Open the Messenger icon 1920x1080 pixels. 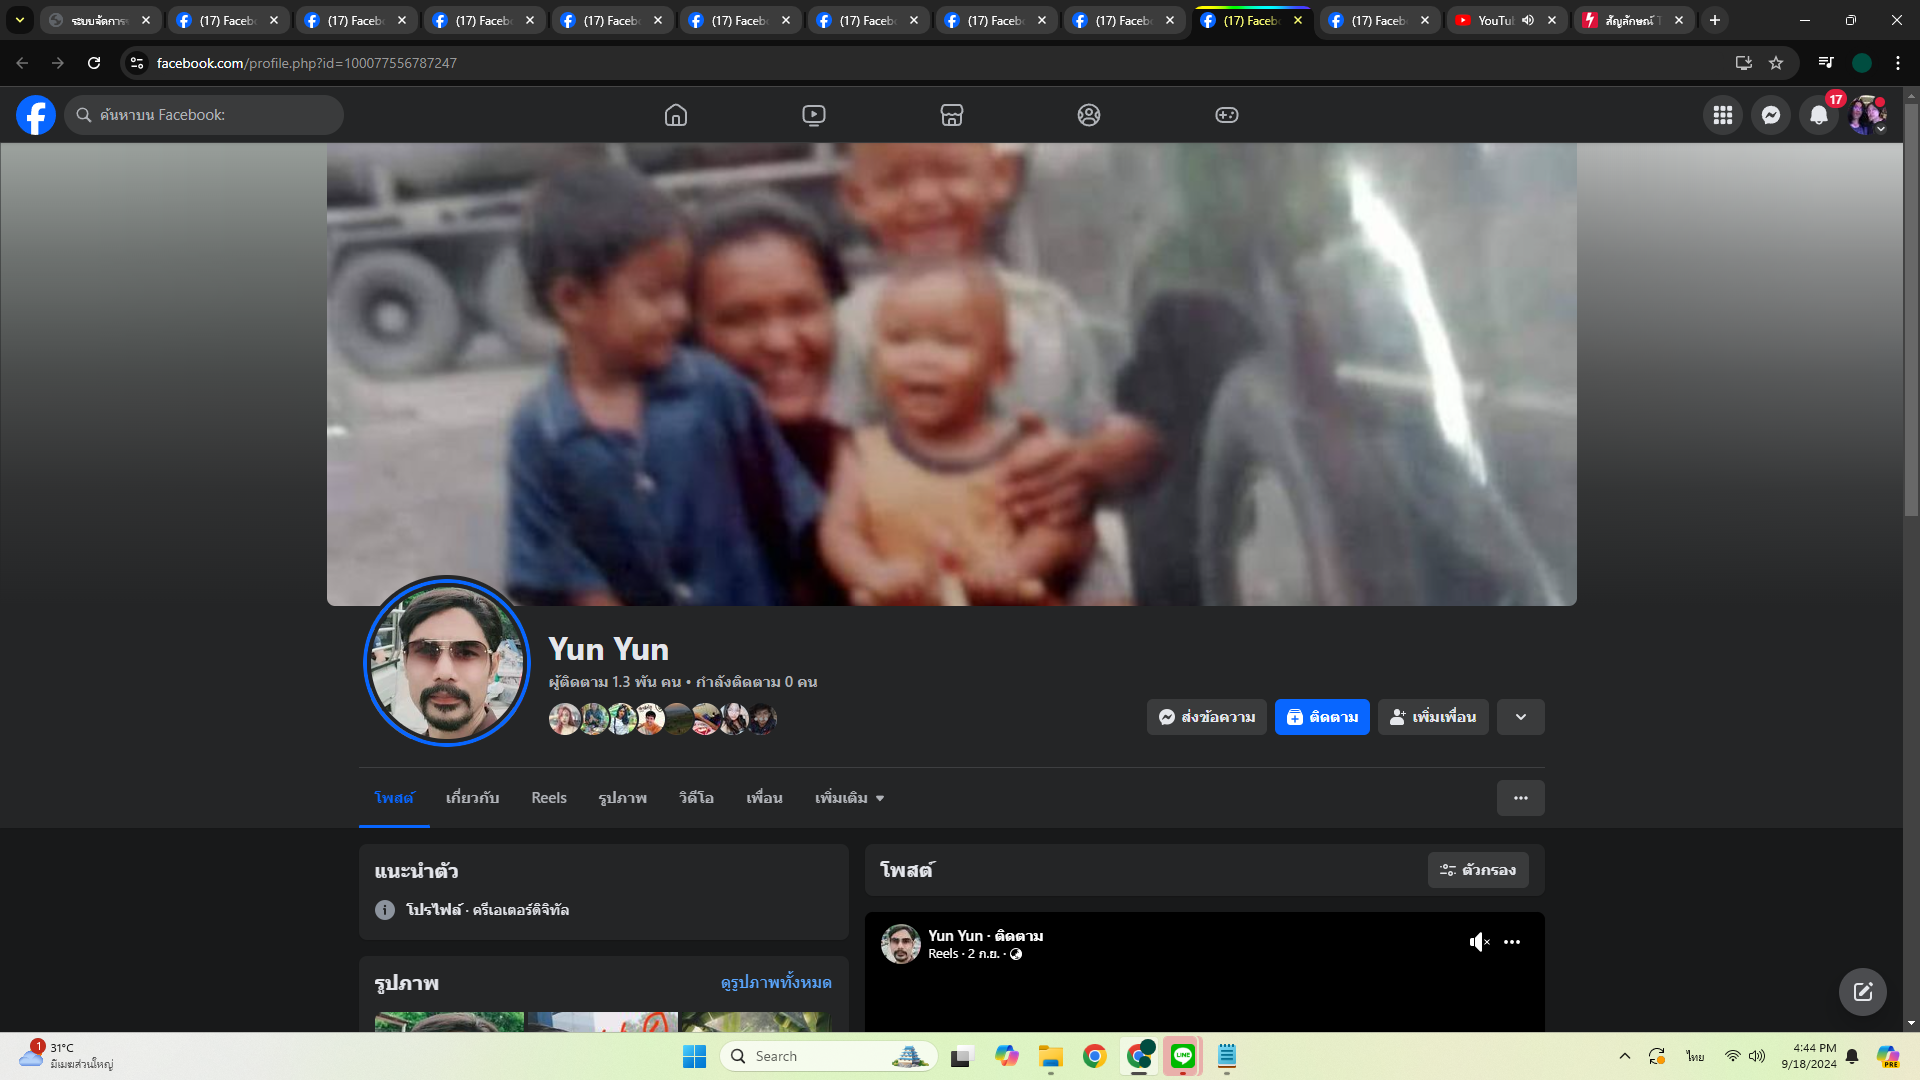click(x=1771, y=115)
